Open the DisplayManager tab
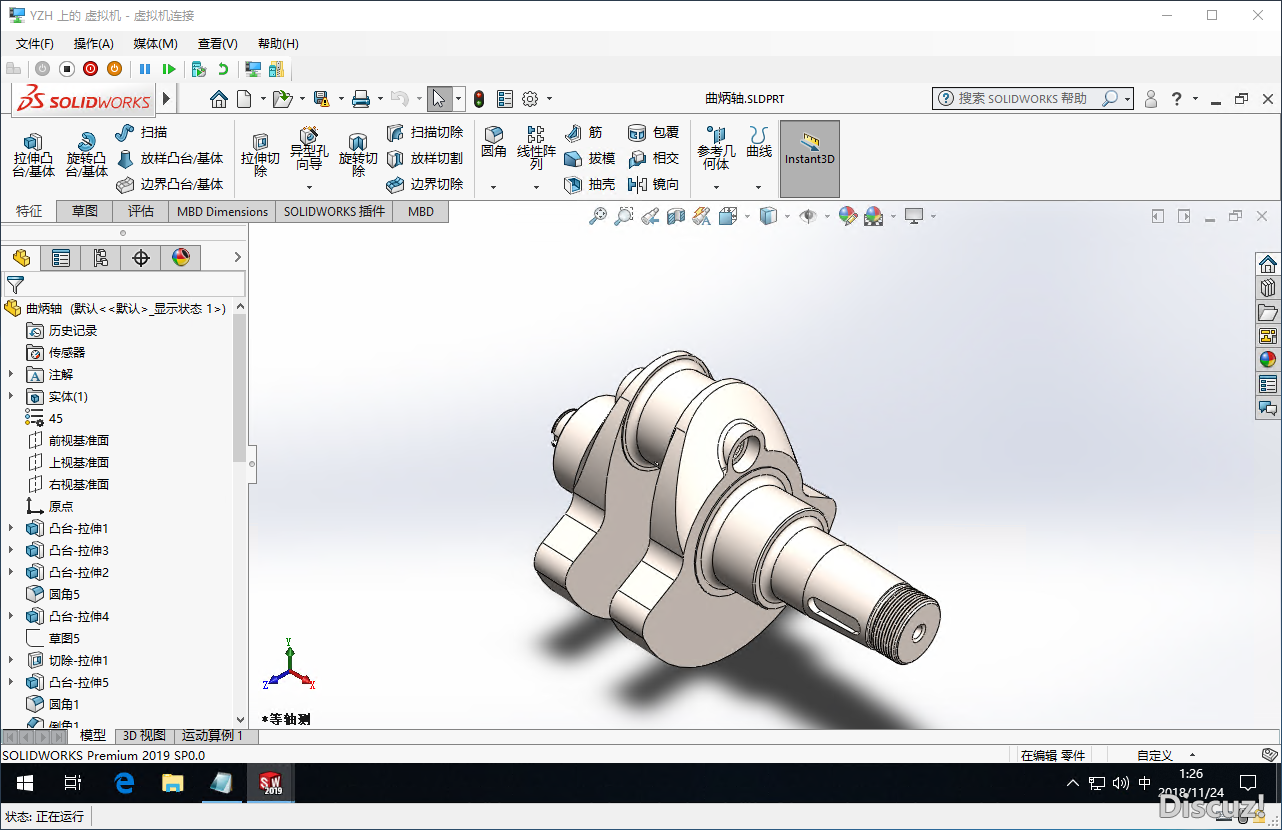The image size is (1282, 830). [x=181, y=258]
